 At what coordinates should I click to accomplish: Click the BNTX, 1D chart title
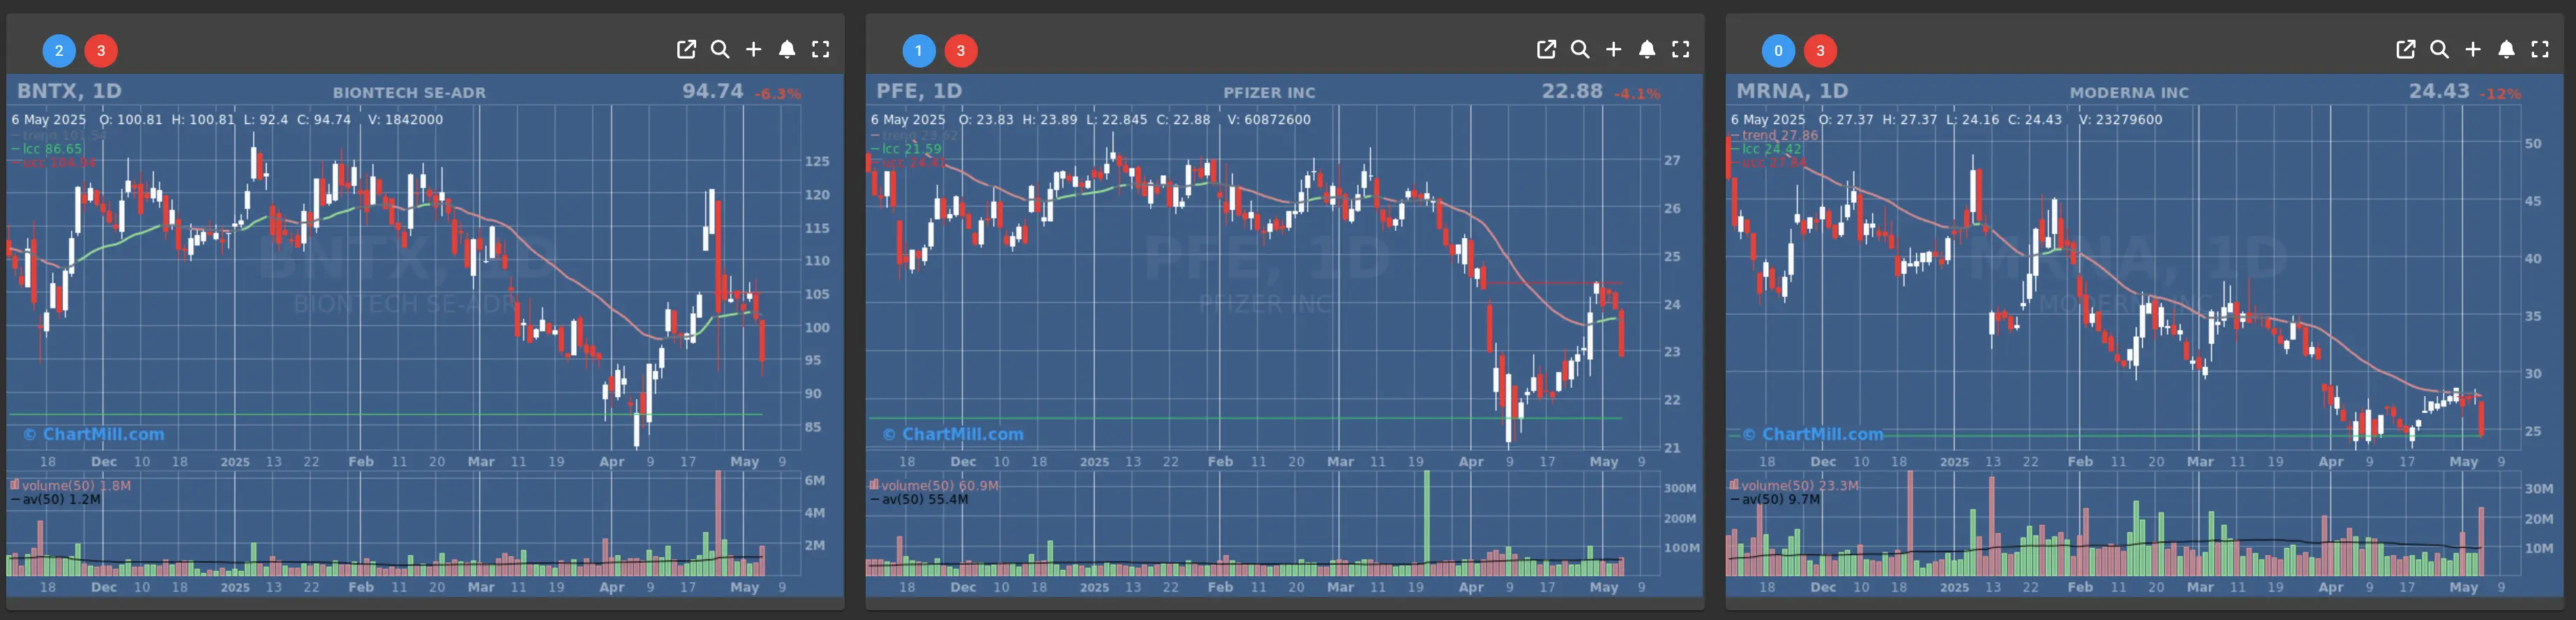[69, 91]
